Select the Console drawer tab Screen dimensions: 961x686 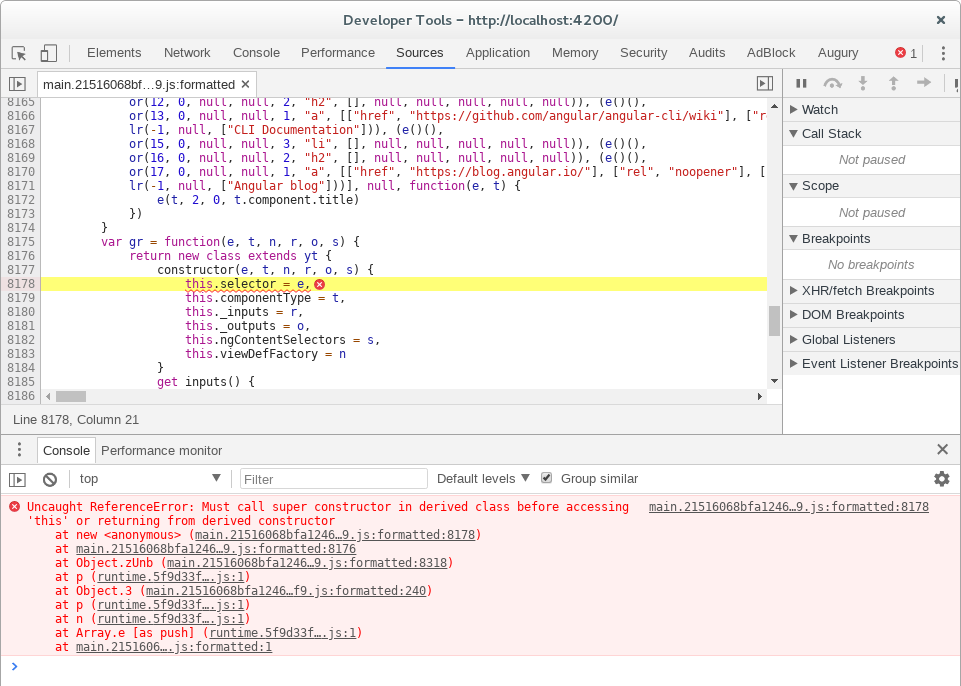click(x=66, y=451)
